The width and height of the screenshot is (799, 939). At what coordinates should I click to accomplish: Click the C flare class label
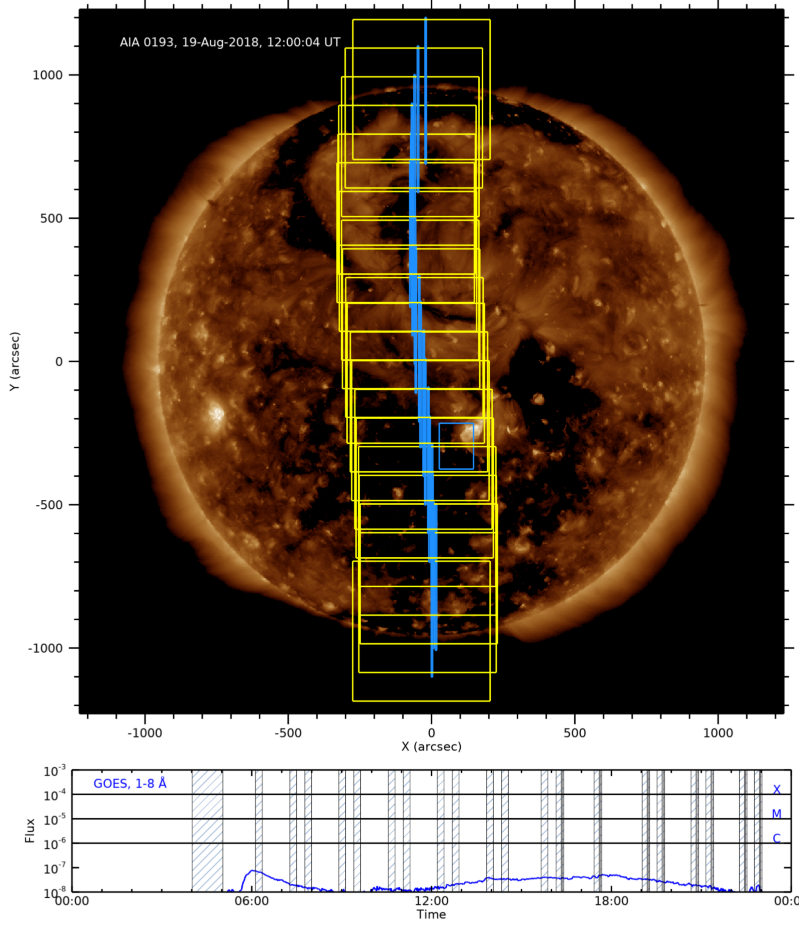[x=776, y=838]
